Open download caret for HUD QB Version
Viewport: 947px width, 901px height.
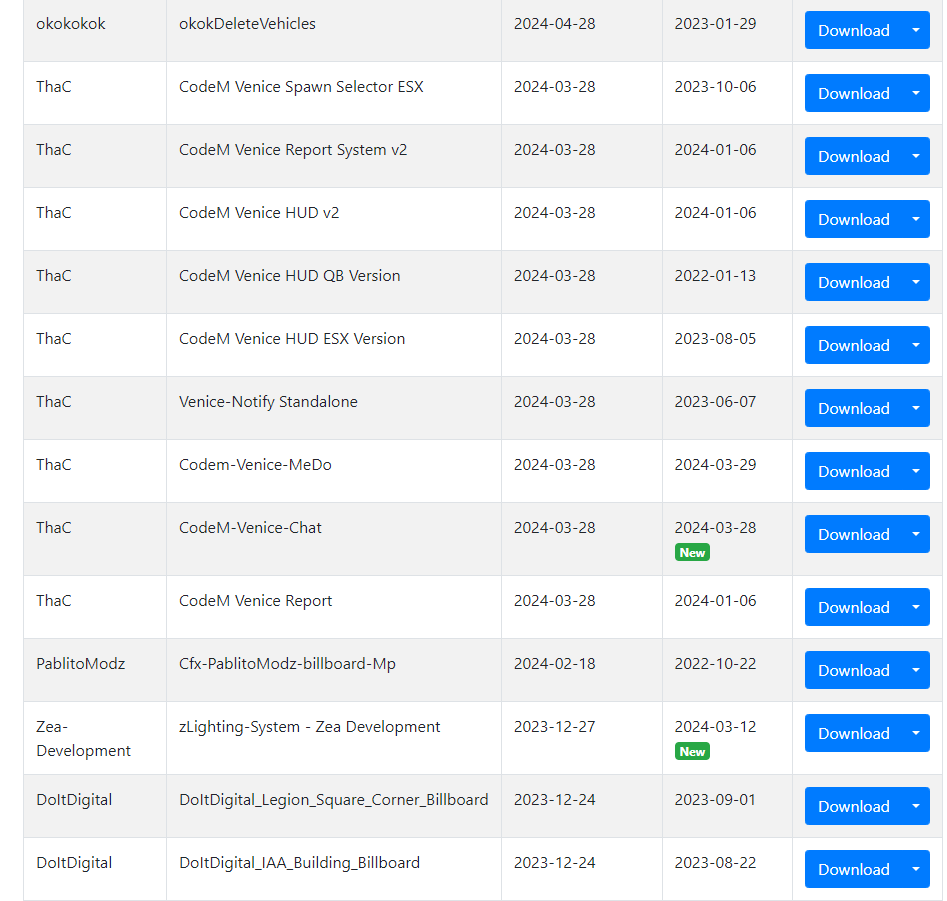click(x=916, y=282)
